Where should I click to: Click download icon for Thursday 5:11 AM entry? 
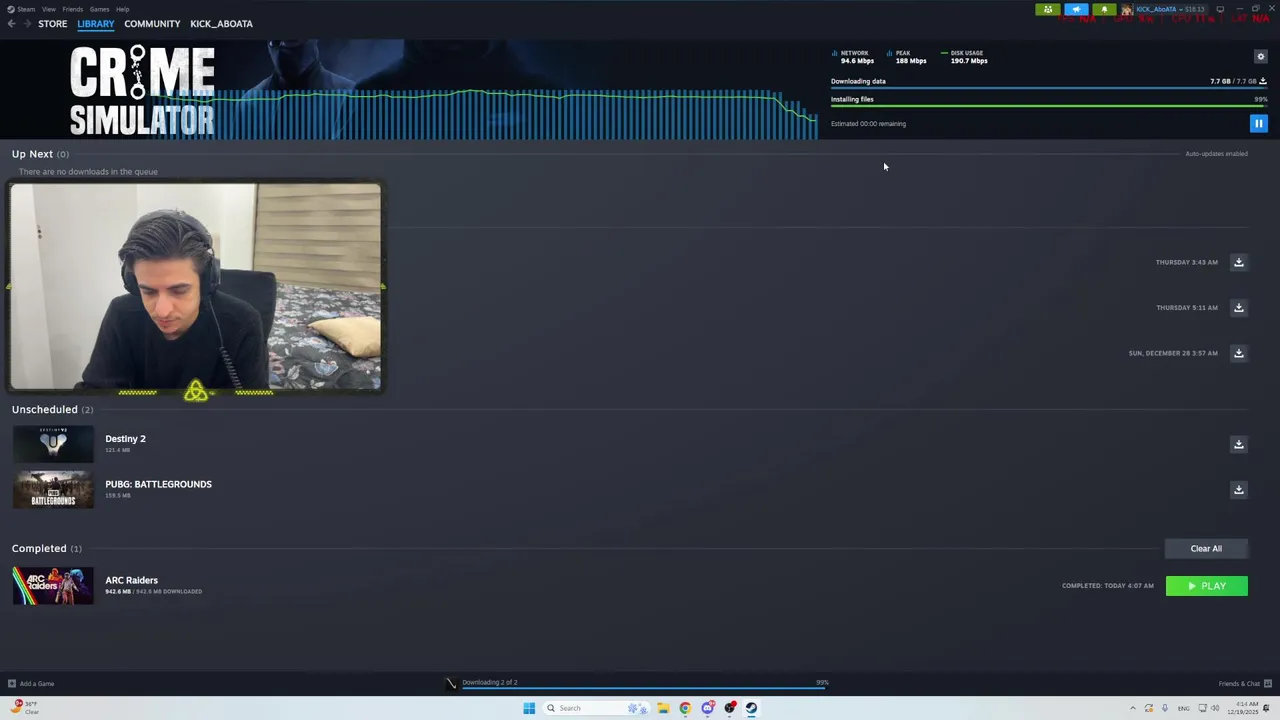click(1238, 308)
